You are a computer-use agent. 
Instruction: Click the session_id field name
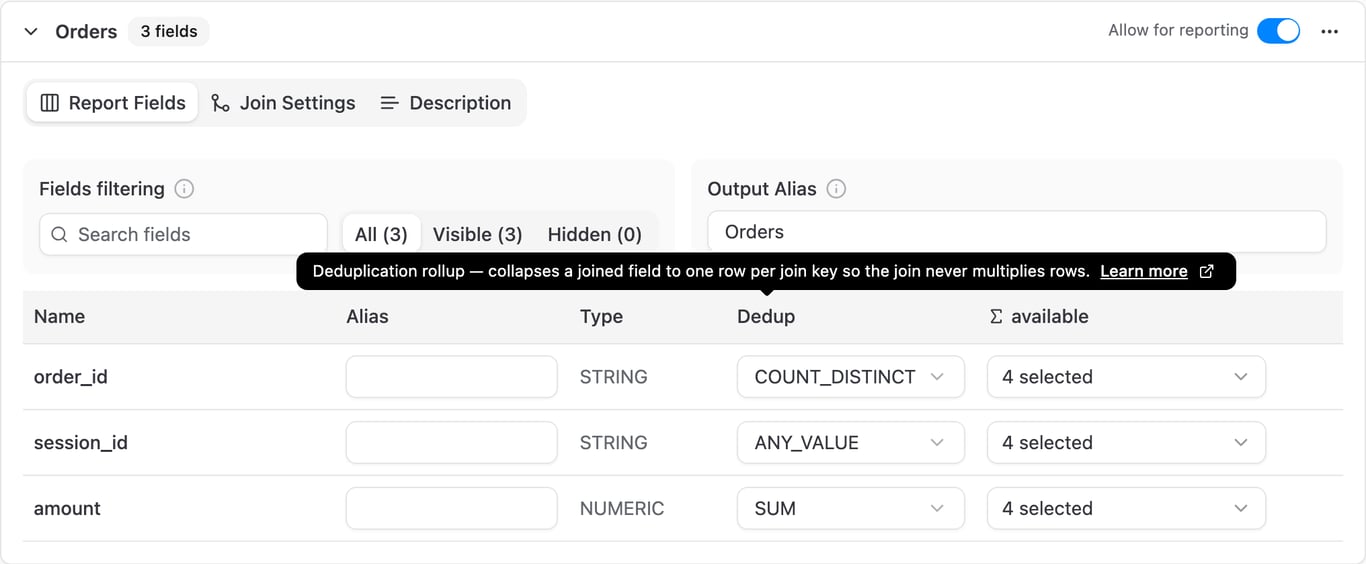[x=81, y=443]
